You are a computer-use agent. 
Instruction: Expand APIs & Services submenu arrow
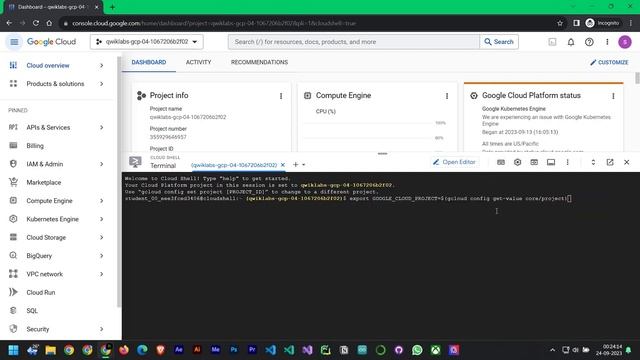coord(101,127)
